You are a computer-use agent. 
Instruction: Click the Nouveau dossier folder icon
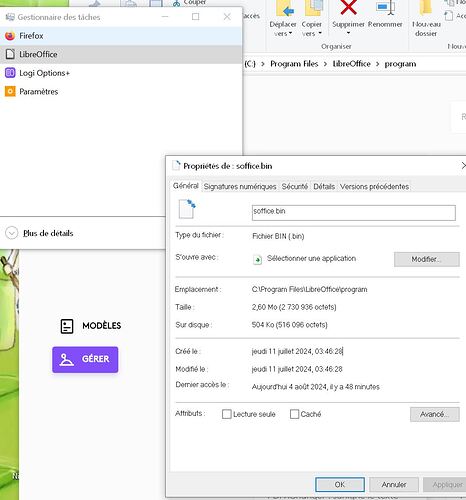426,8
